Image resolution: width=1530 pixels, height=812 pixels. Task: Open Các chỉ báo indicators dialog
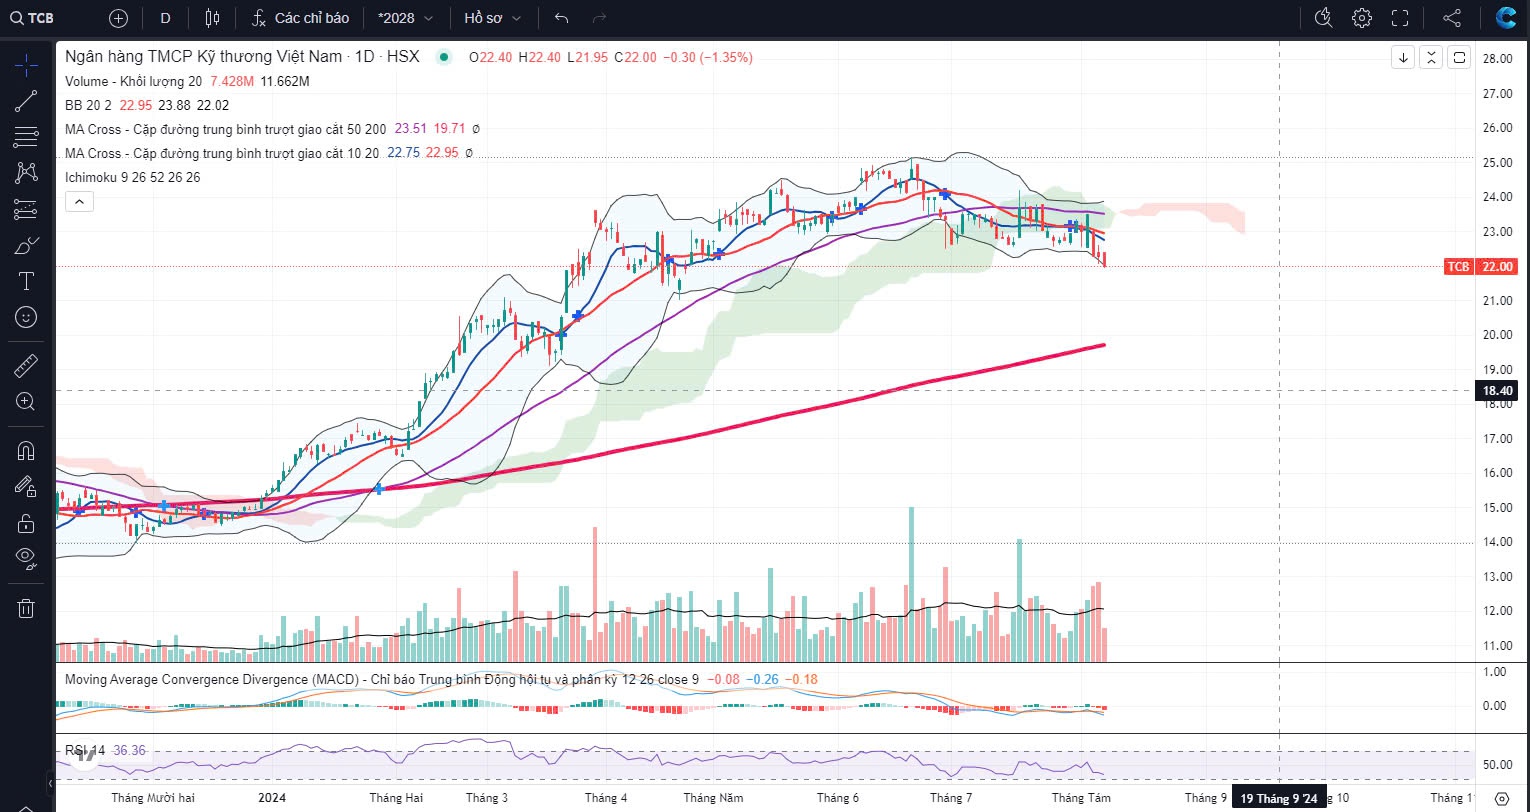300,18
